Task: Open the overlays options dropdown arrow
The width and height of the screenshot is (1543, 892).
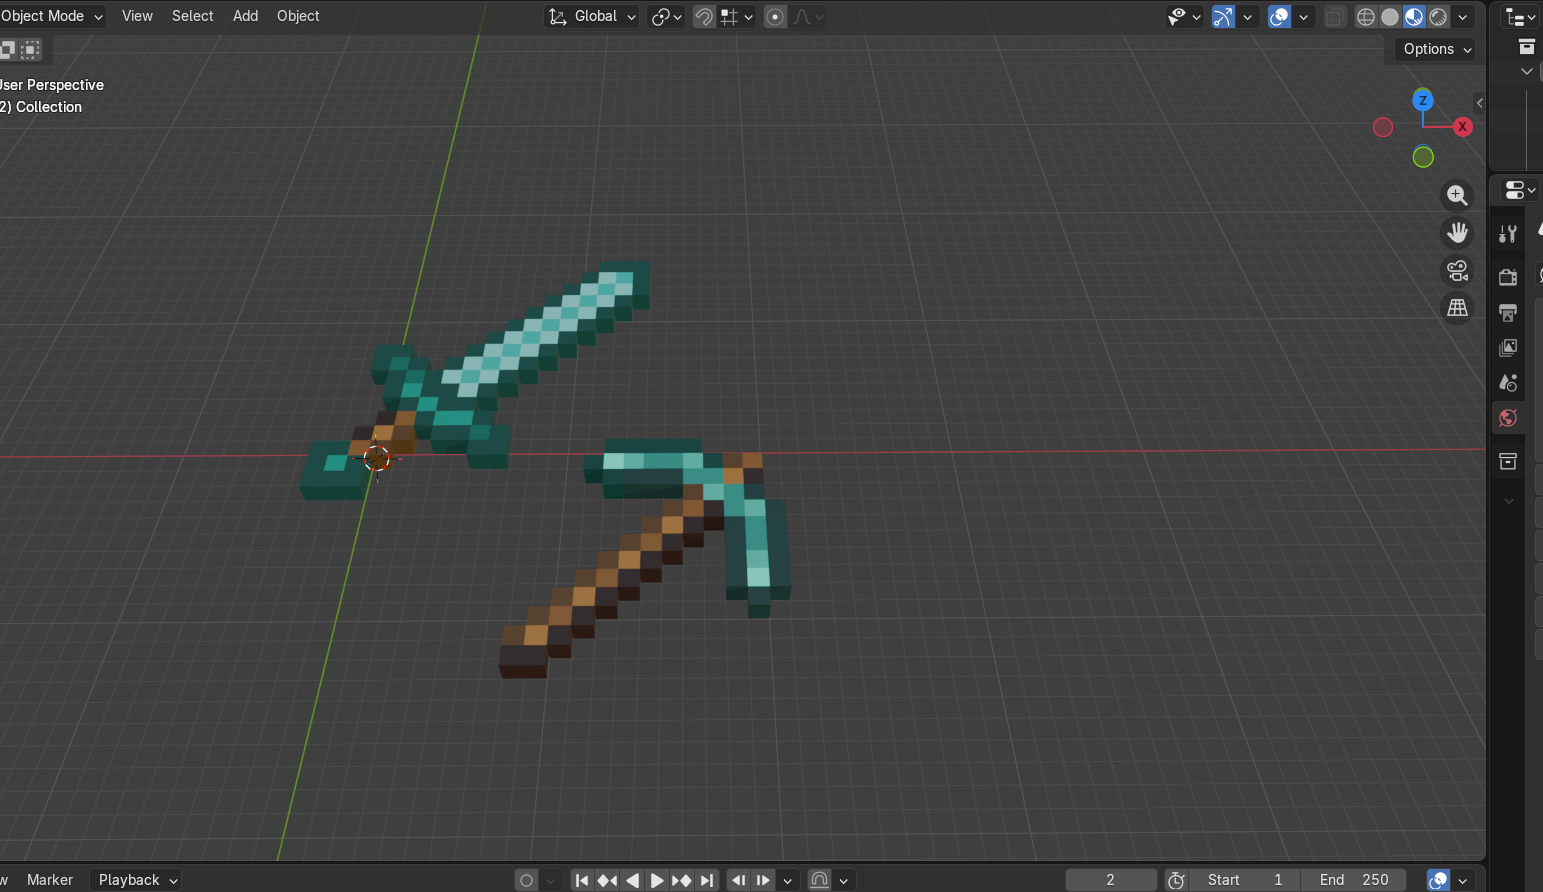Action: click(1303, 16)
